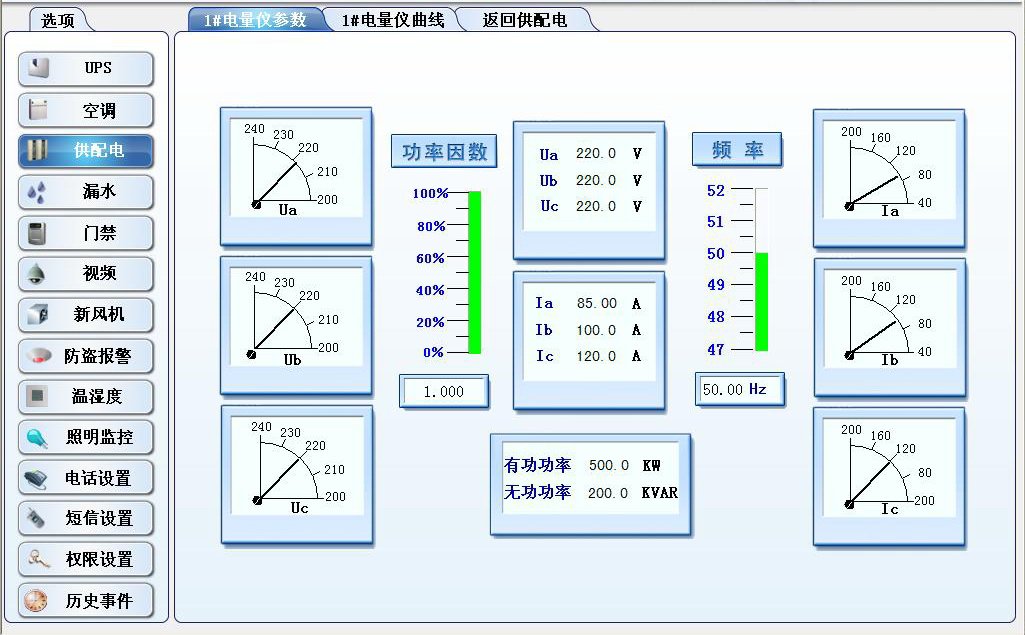Image resolution: width=1025 pixels, height=635 pixels.
Task: Go to the 门禁 access control page
Action: click(x=86, y=233)
